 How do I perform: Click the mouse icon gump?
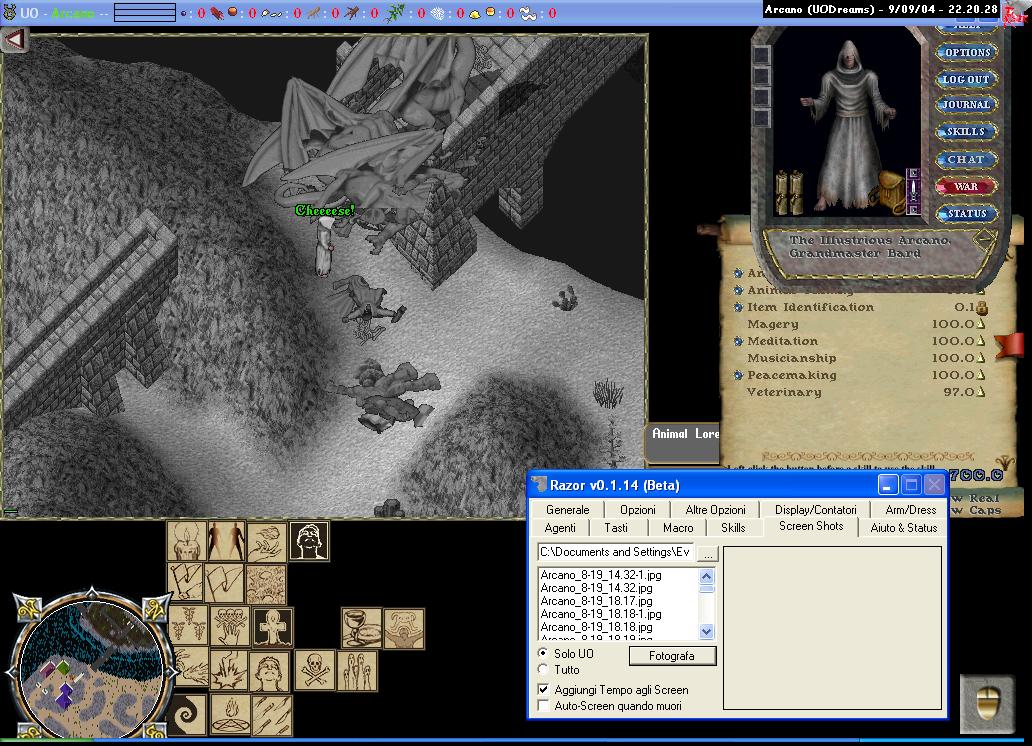coord(987,704)
